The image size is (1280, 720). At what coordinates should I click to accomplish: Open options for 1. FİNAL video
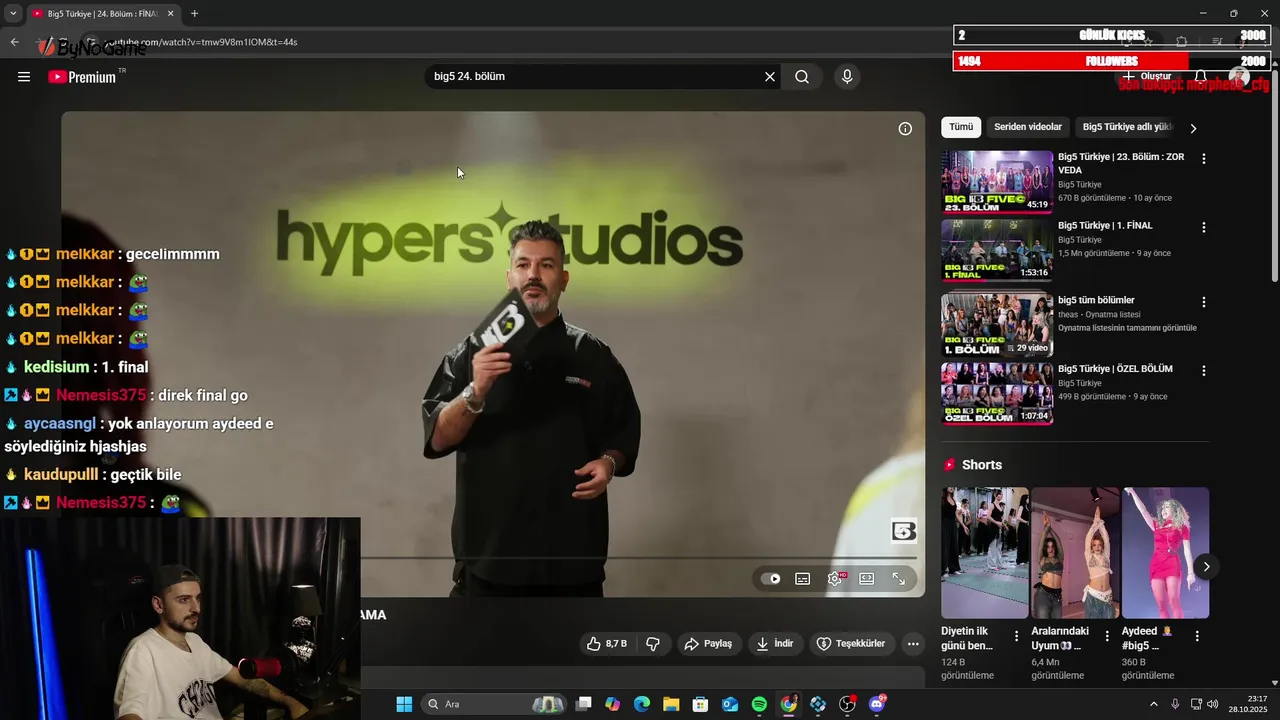coord(1203,228)
